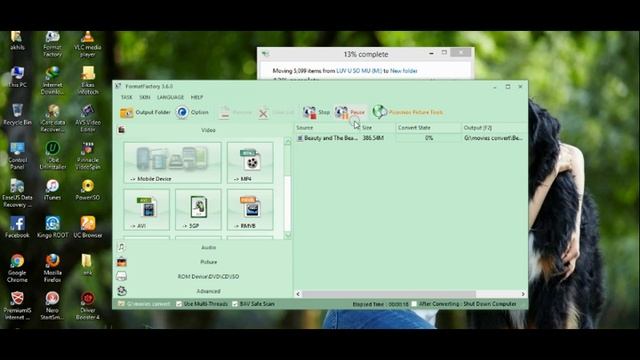
Task: Open the SKIN menu
Action: [144, 97]
